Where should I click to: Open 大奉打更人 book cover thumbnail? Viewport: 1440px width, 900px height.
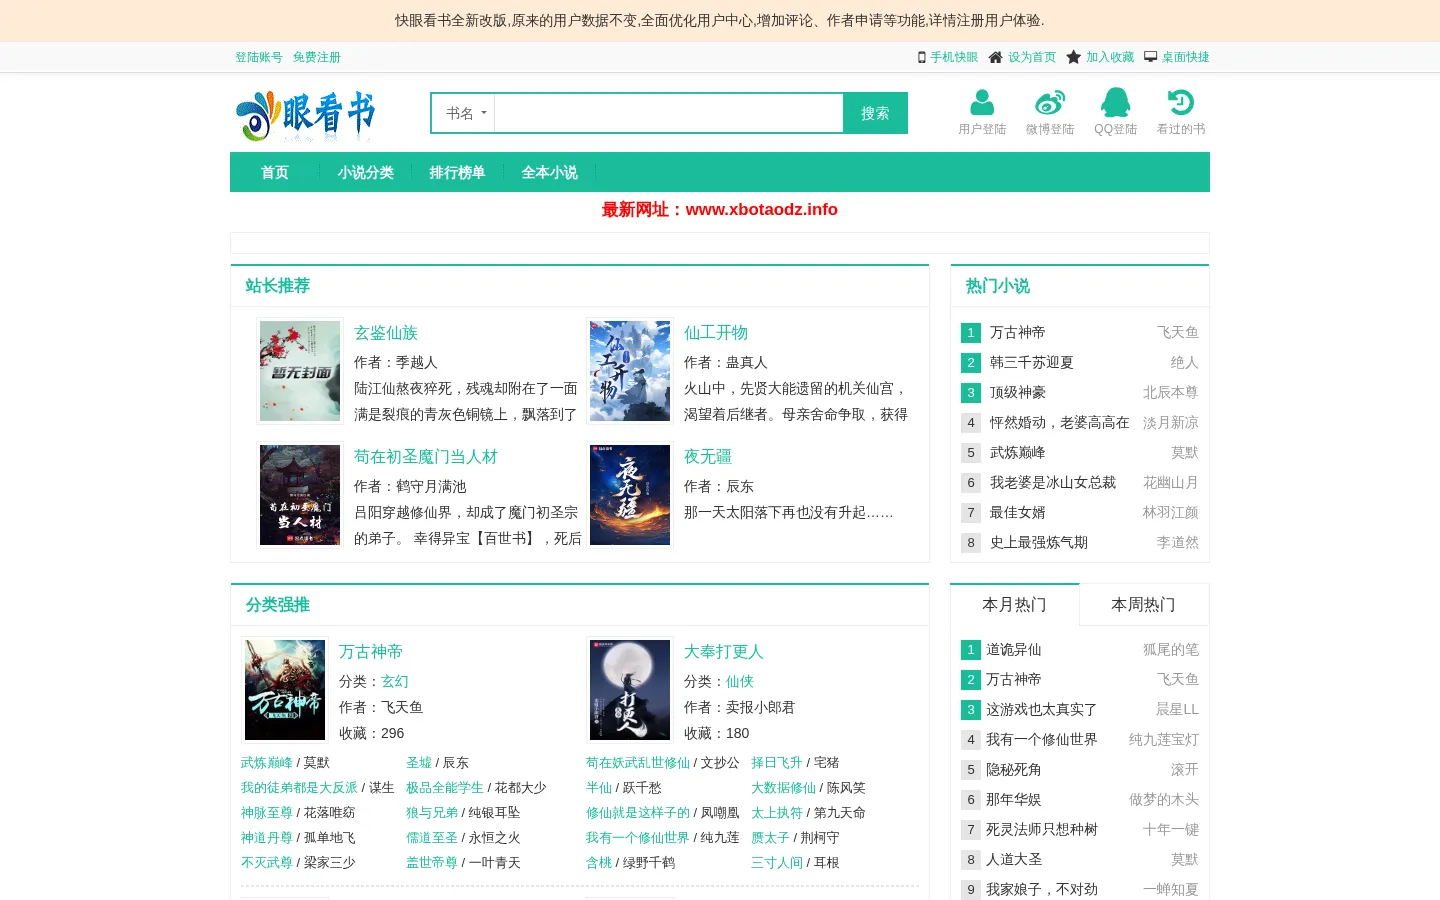pos(630,690)
